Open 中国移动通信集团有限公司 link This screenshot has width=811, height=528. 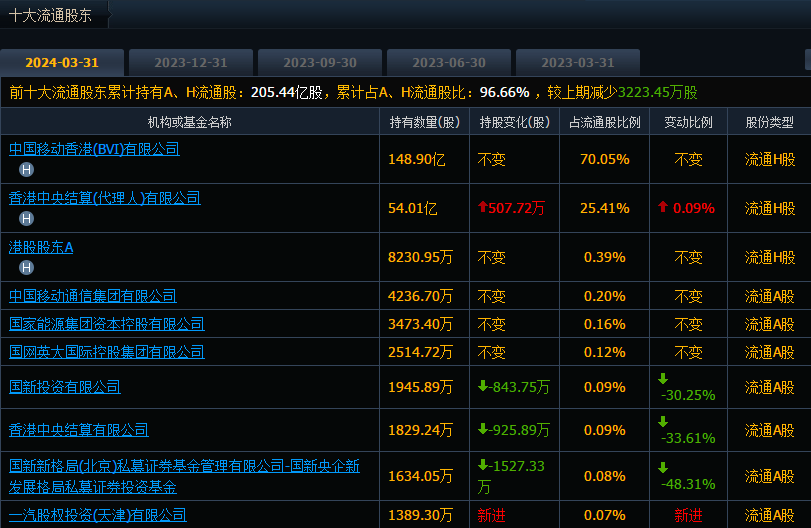tap(93, 296)
